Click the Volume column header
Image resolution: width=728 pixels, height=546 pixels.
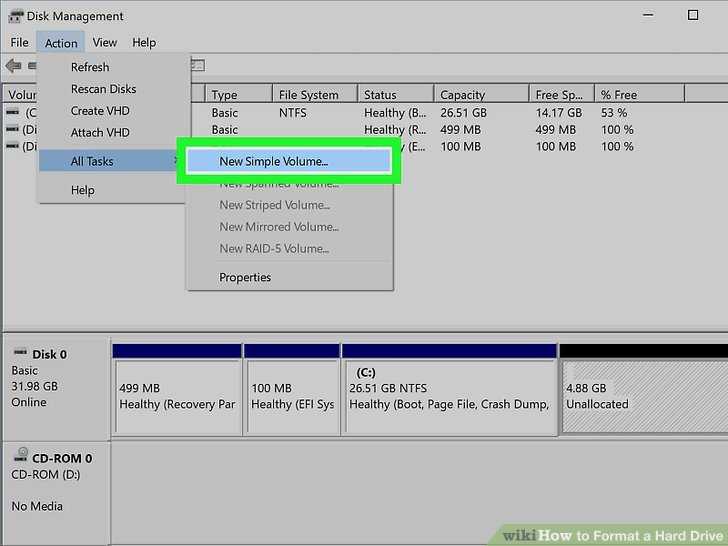(20, 95)
